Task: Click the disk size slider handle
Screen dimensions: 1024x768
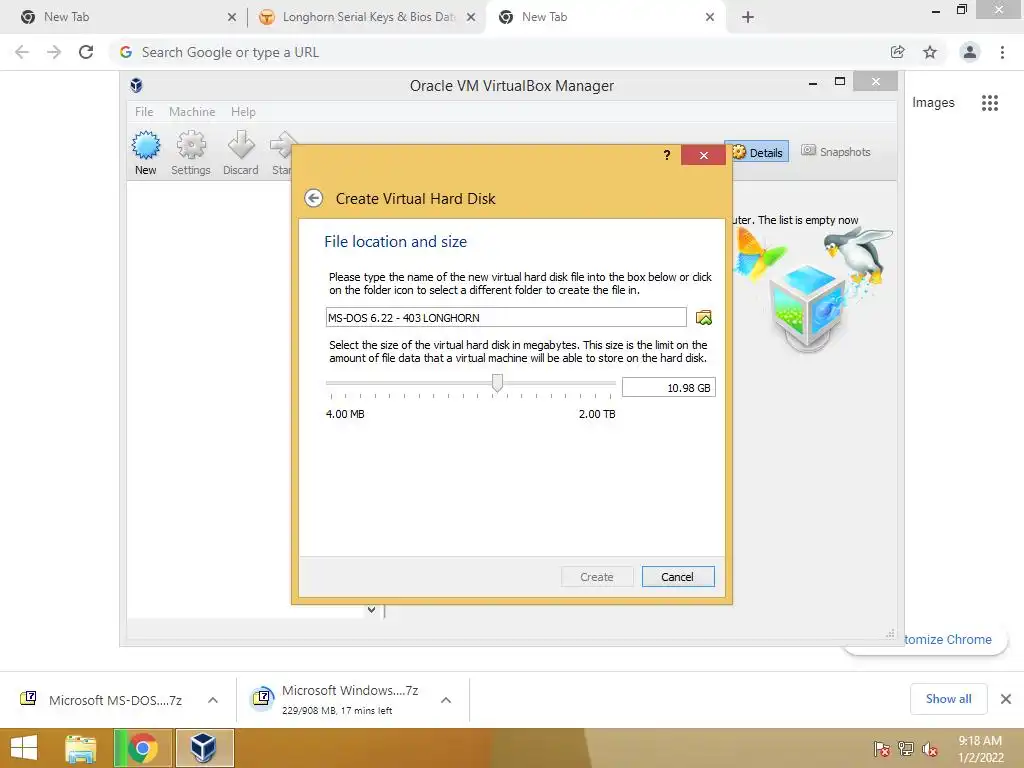Action: click(497, 383)
